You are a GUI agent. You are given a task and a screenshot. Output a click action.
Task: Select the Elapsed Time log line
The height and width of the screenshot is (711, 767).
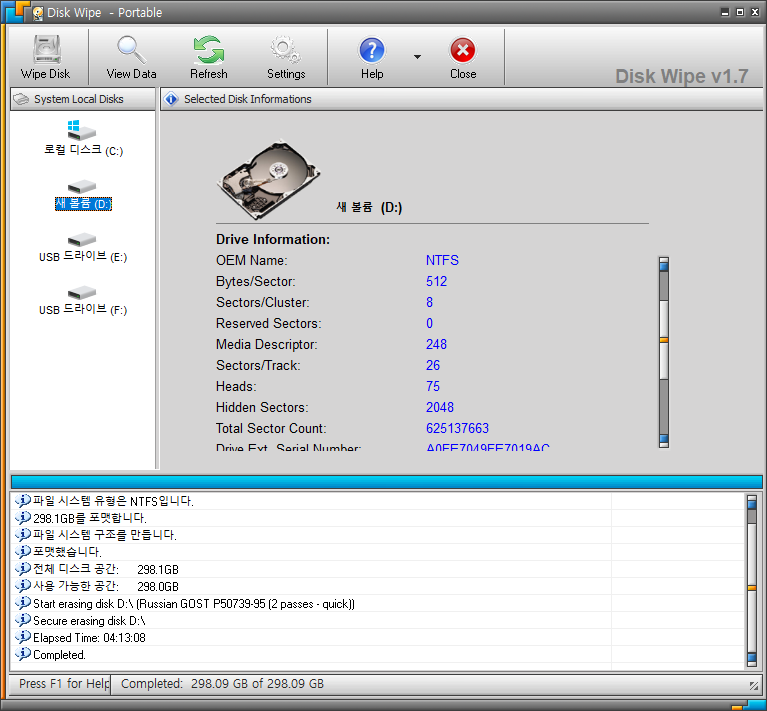[89, 638]
